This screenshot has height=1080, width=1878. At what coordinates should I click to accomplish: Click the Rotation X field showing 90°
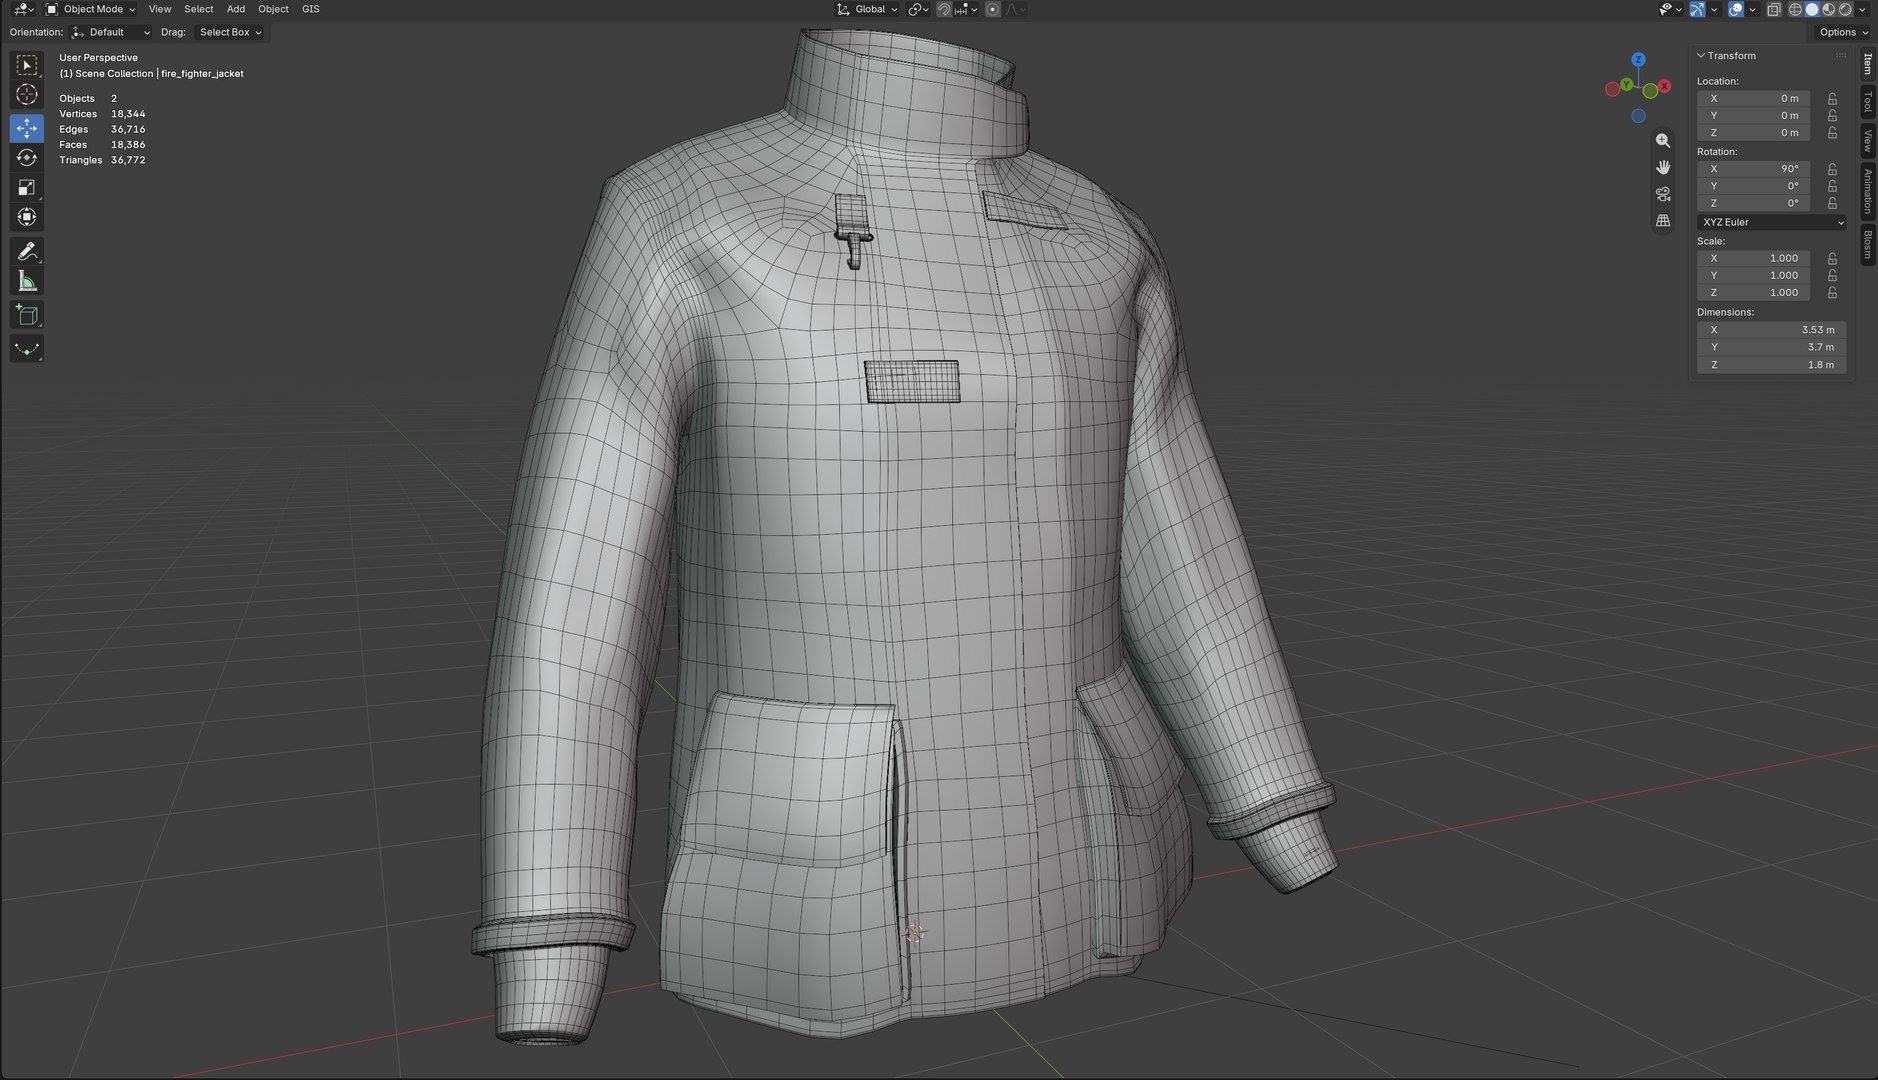click(x=1753, y=169)
